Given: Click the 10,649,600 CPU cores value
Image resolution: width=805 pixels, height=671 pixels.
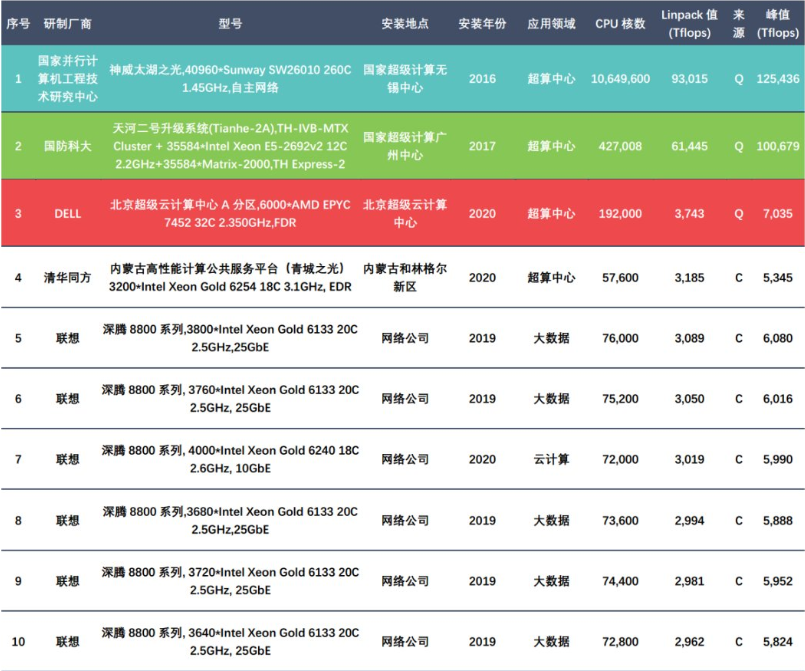Looking at the screenshot, I should pyautogui.click(x=620, y=79).
